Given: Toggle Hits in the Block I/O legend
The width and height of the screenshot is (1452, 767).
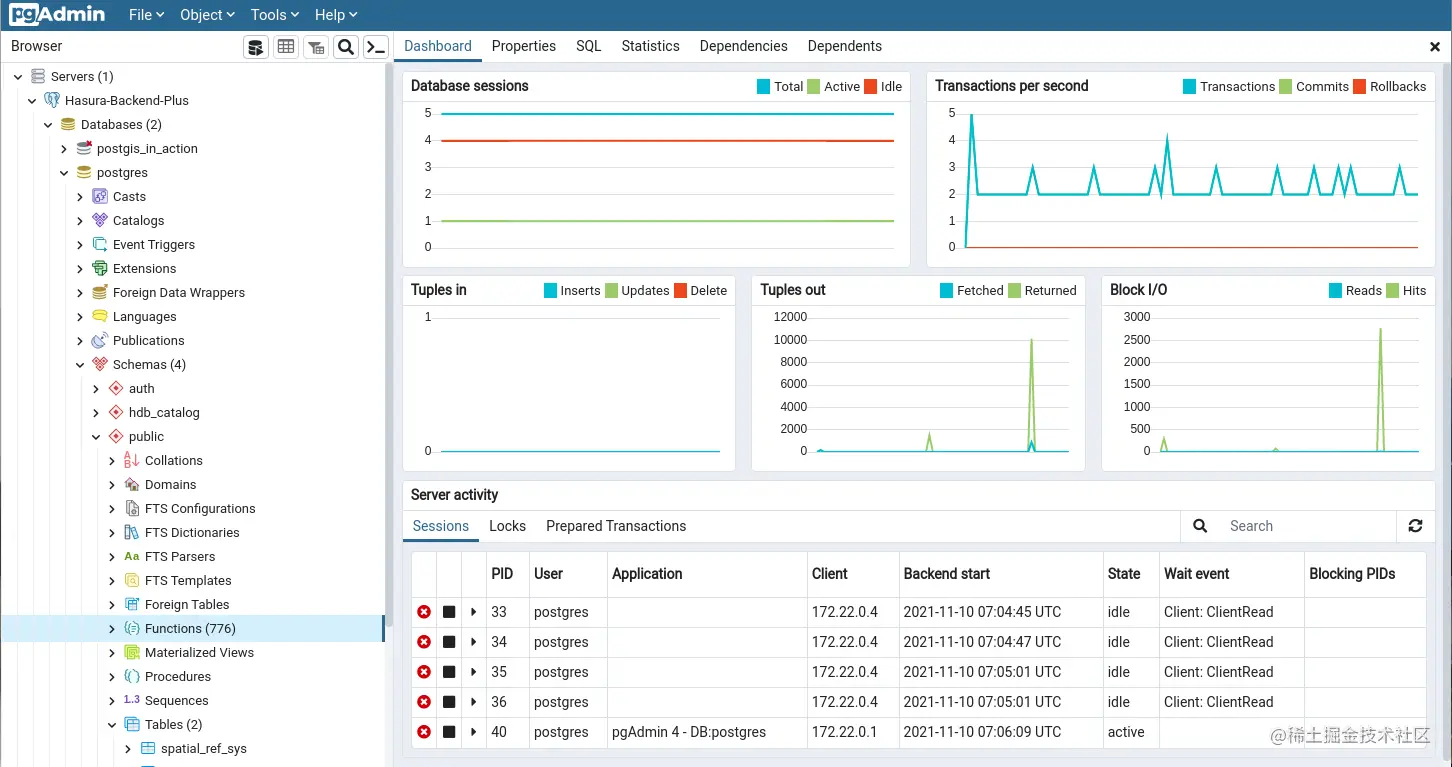Looking at the screenshot, I should [1409, 290].
